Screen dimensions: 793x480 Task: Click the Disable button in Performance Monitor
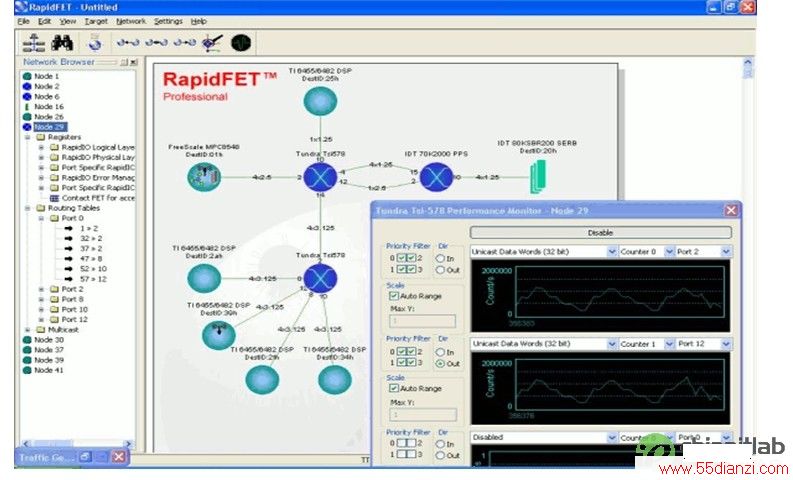pyautogui.click(x=600, y=233)
